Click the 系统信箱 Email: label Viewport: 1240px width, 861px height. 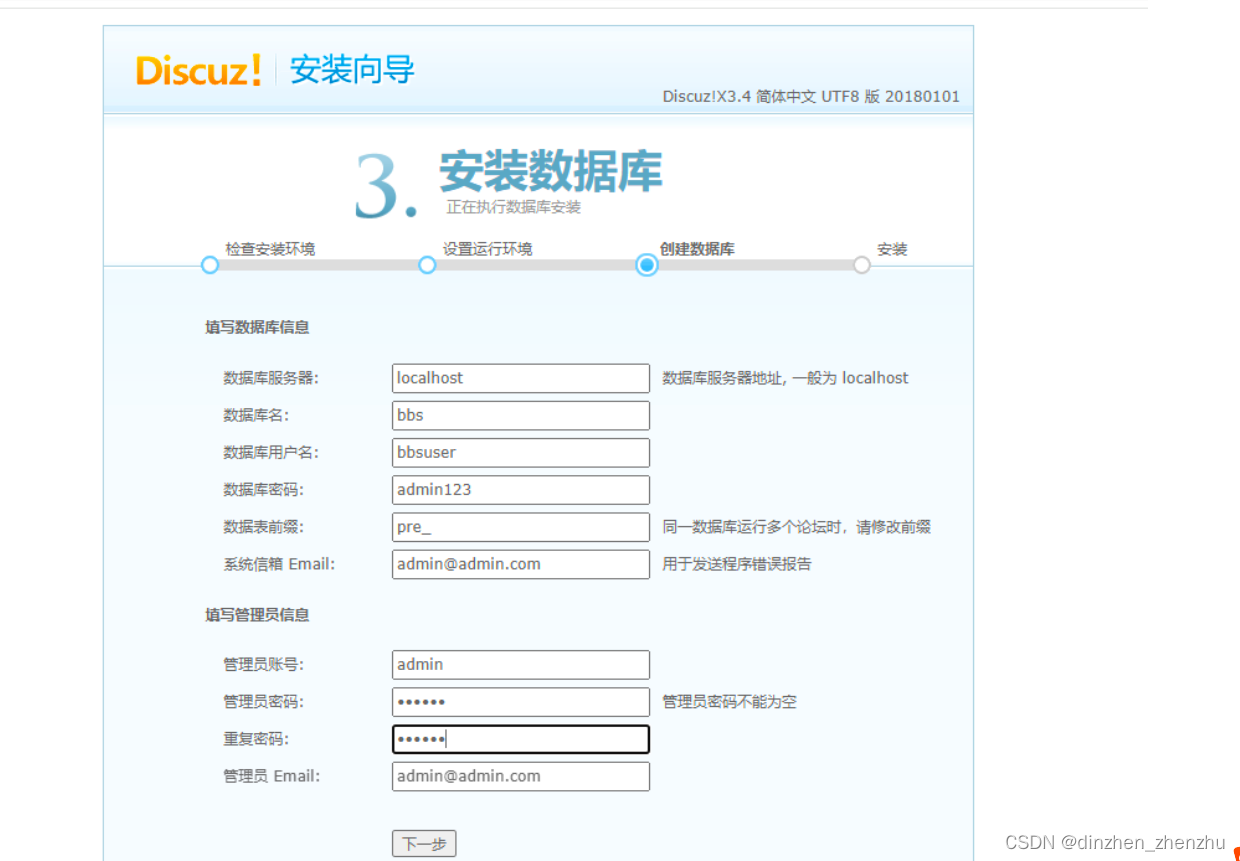tap(279, 564)
